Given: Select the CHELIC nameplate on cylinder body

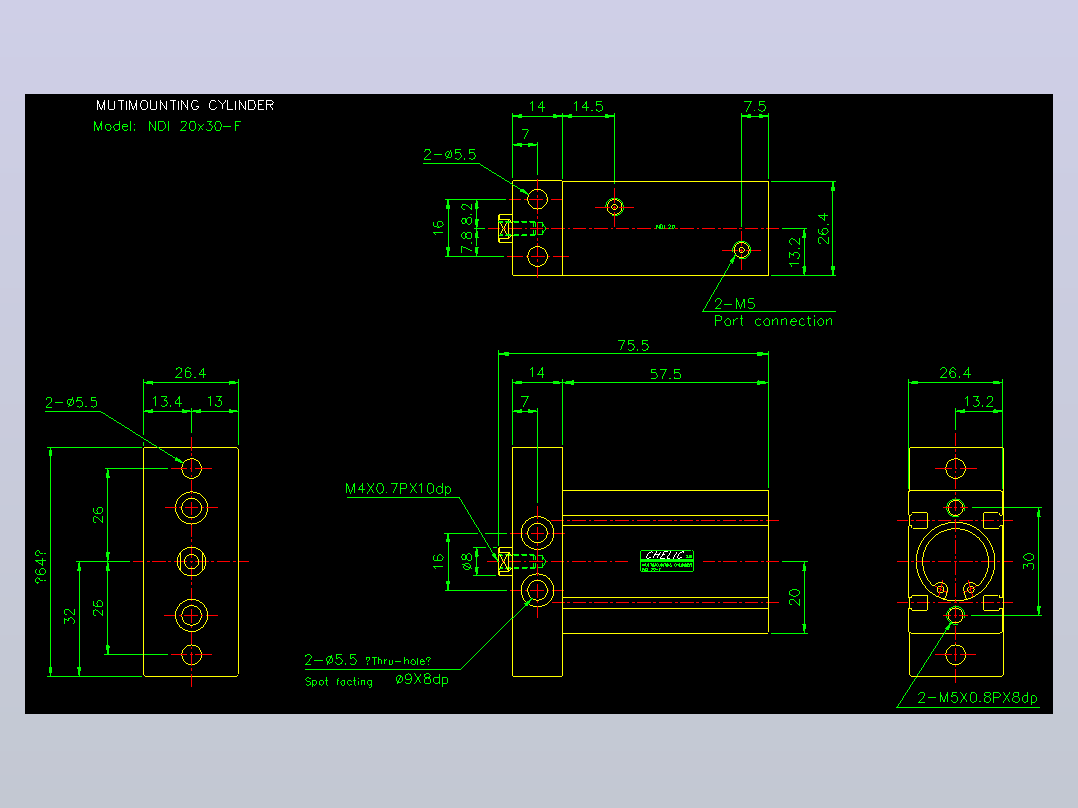Looking at the screenshot, I should point(667,561).
